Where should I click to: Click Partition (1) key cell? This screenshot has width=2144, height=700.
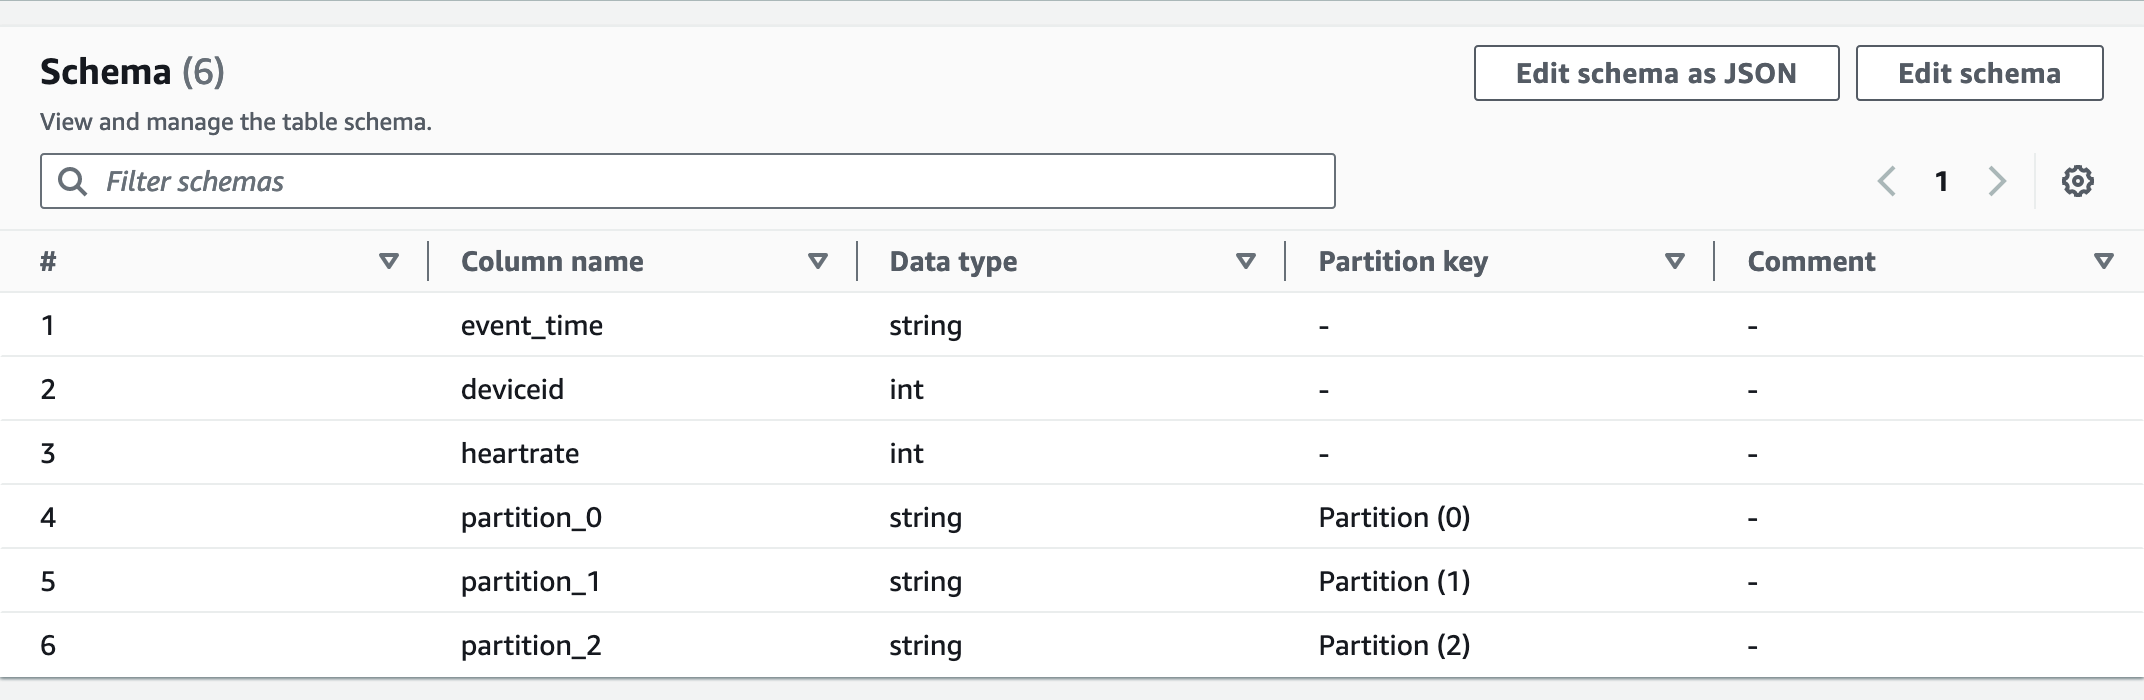click(1394, 581)
